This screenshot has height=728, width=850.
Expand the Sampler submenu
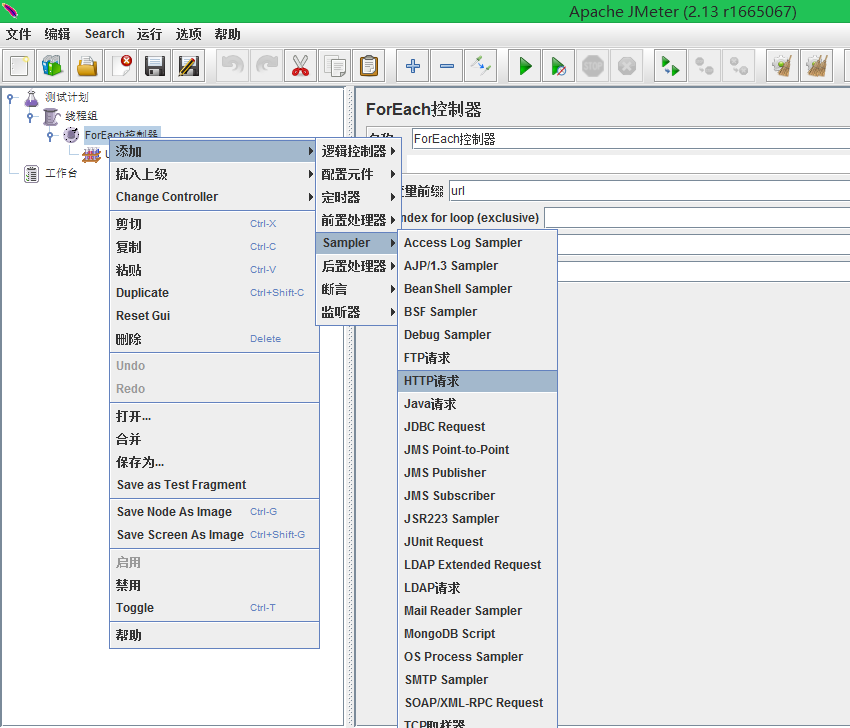click(x=358, y=243)
